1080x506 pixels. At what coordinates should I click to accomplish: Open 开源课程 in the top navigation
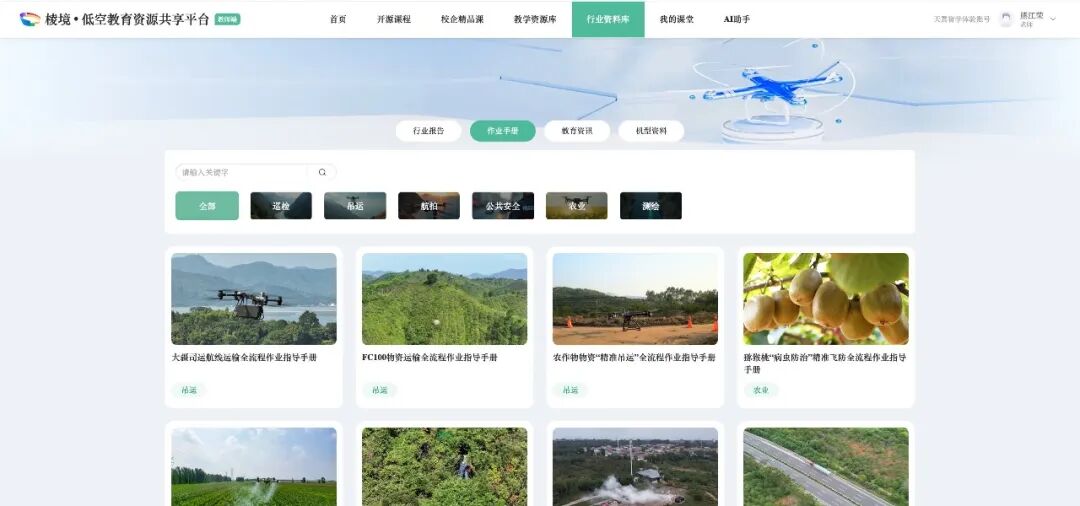tap(394, 19)
